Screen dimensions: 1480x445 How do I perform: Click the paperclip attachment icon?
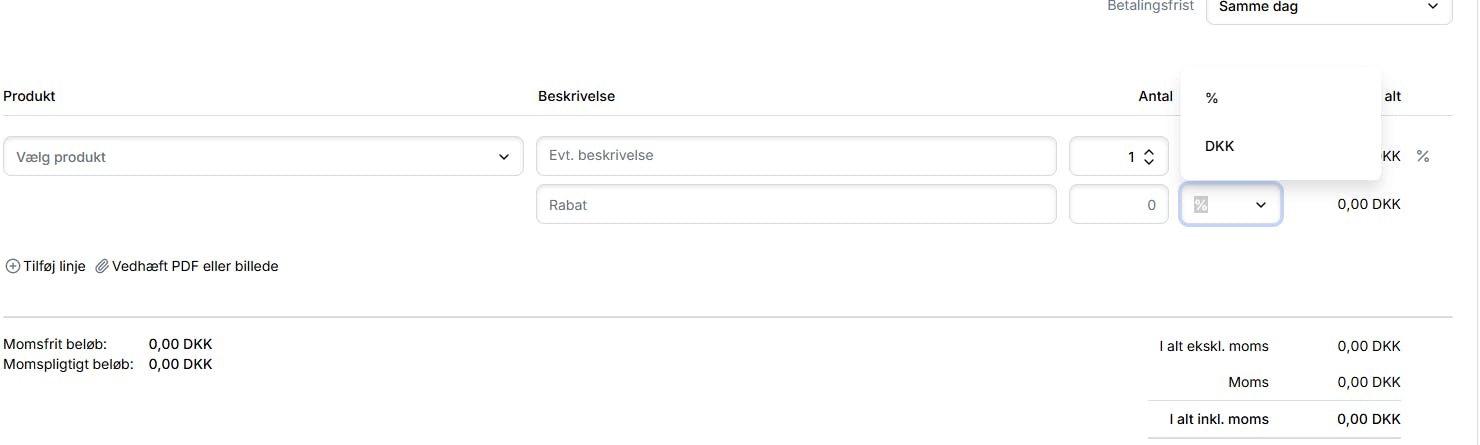[x=102, y=267]
